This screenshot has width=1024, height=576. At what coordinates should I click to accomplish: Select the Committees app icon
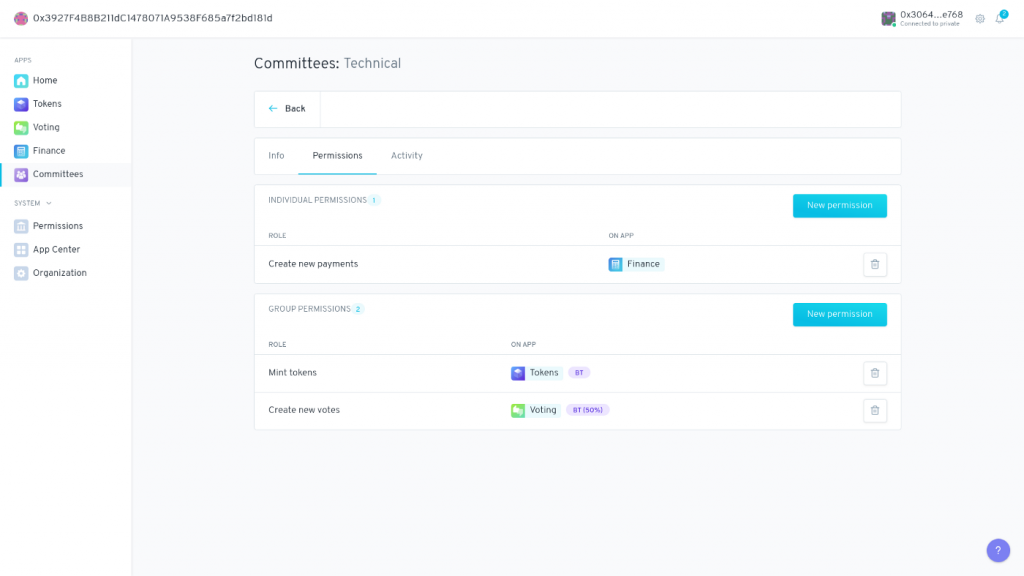pos(22,174)
